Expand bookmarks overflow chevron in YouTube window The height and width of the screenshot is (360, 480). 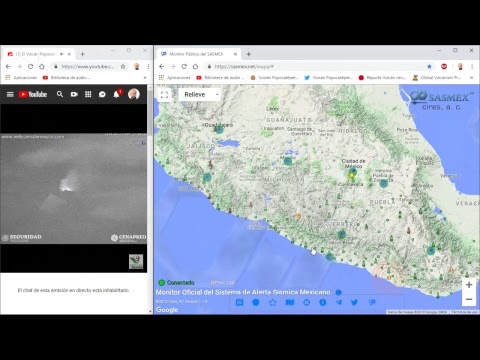tap(145, 78)
